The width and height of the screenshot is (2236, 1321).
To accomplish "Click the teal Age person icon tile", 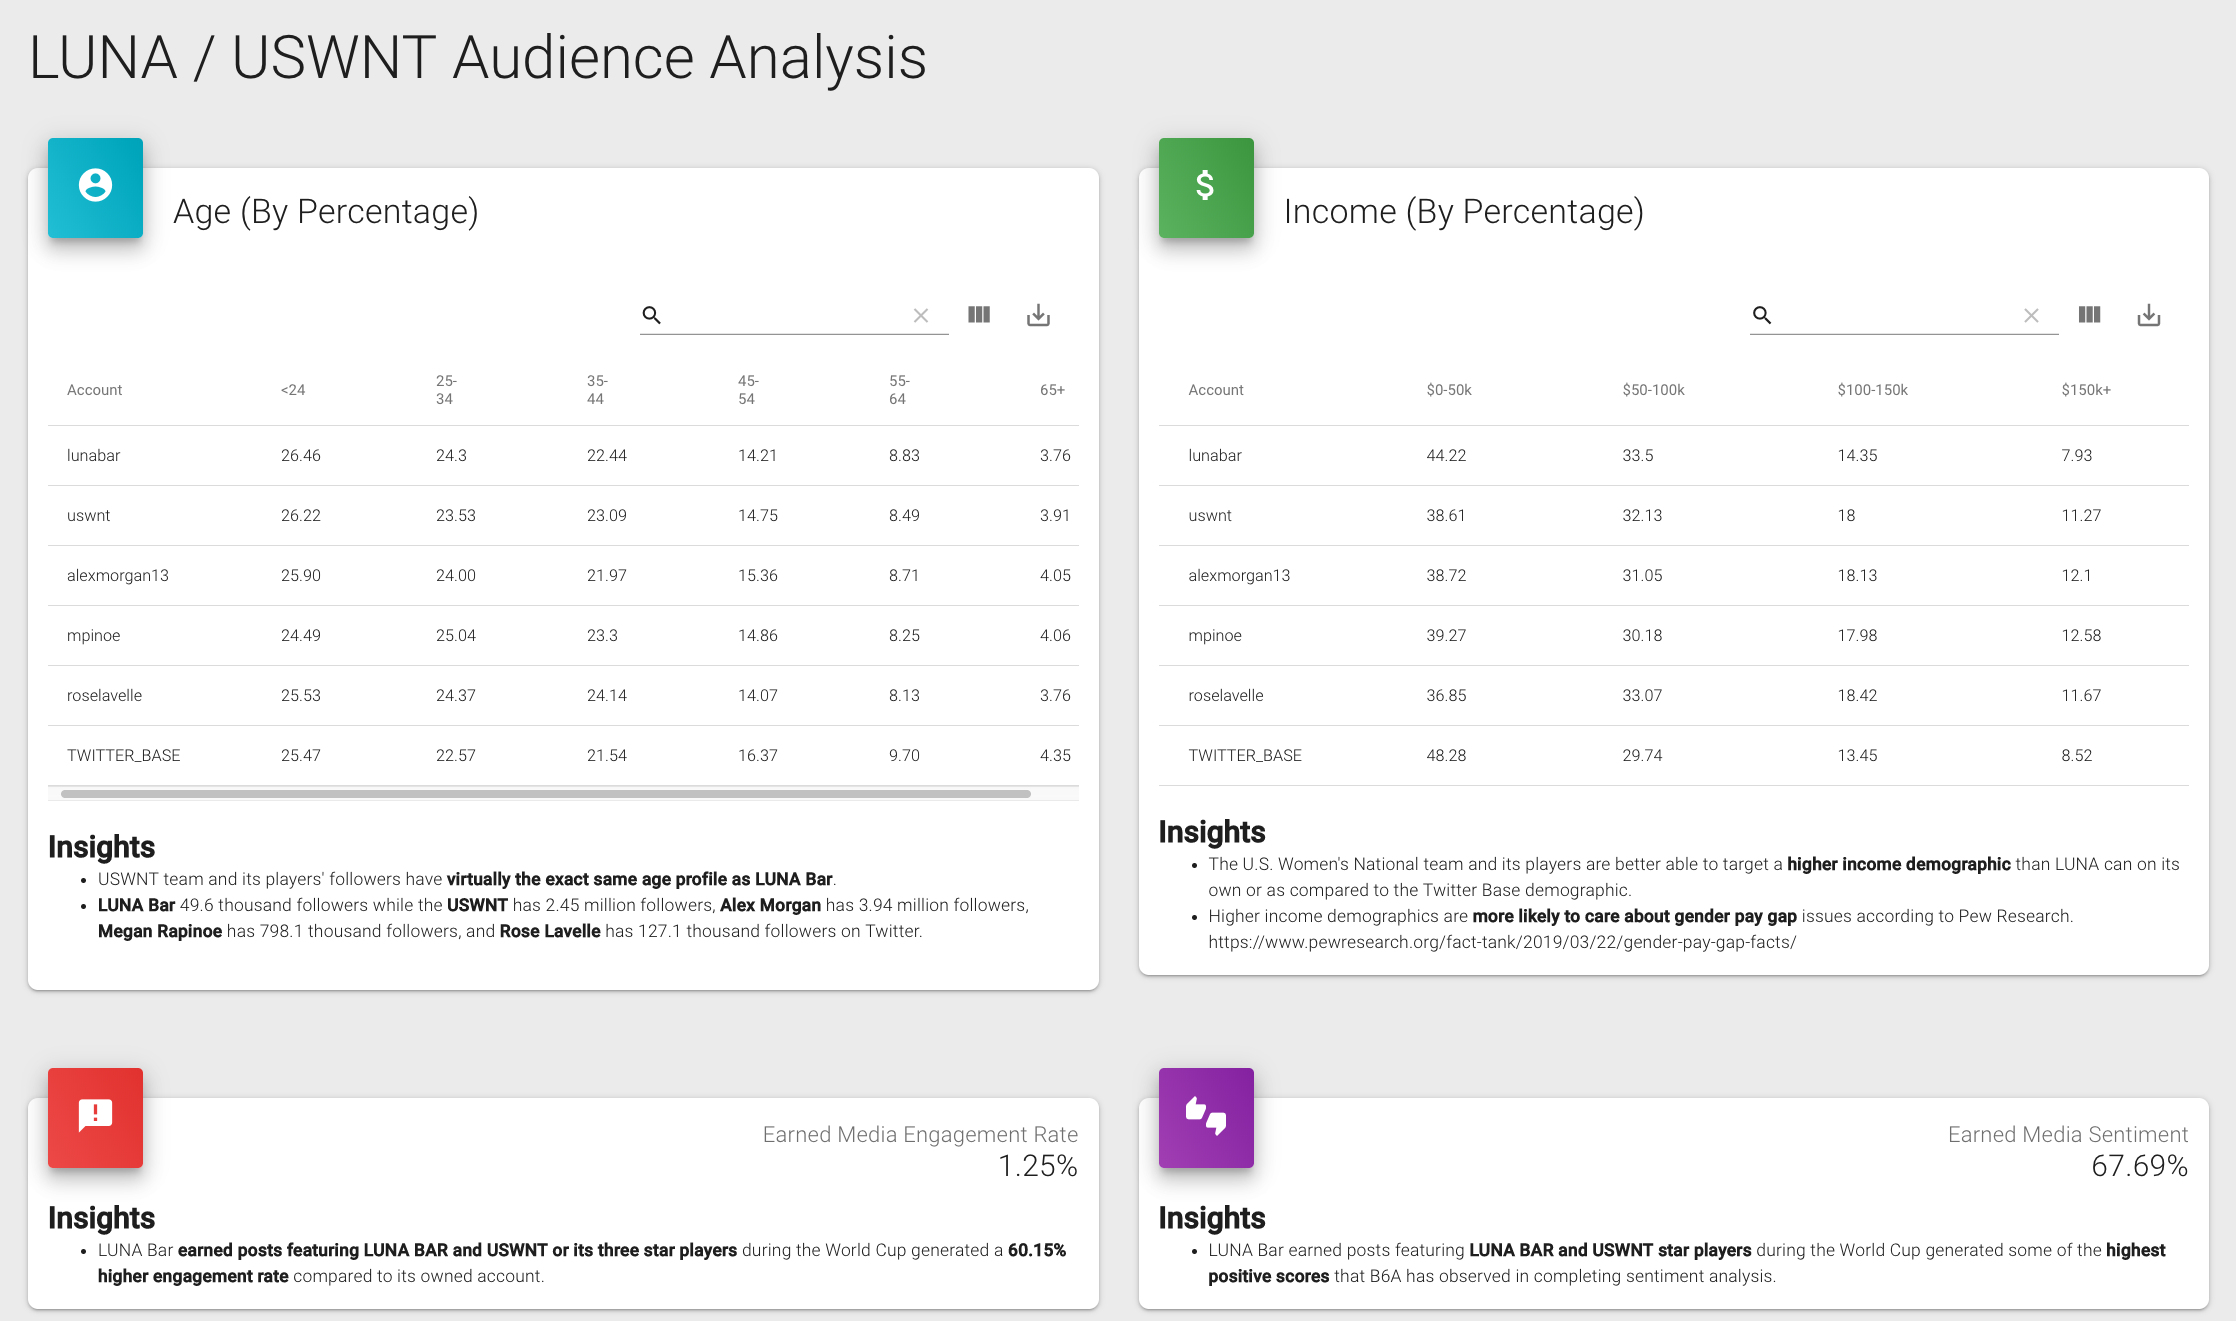I will 95,187.
